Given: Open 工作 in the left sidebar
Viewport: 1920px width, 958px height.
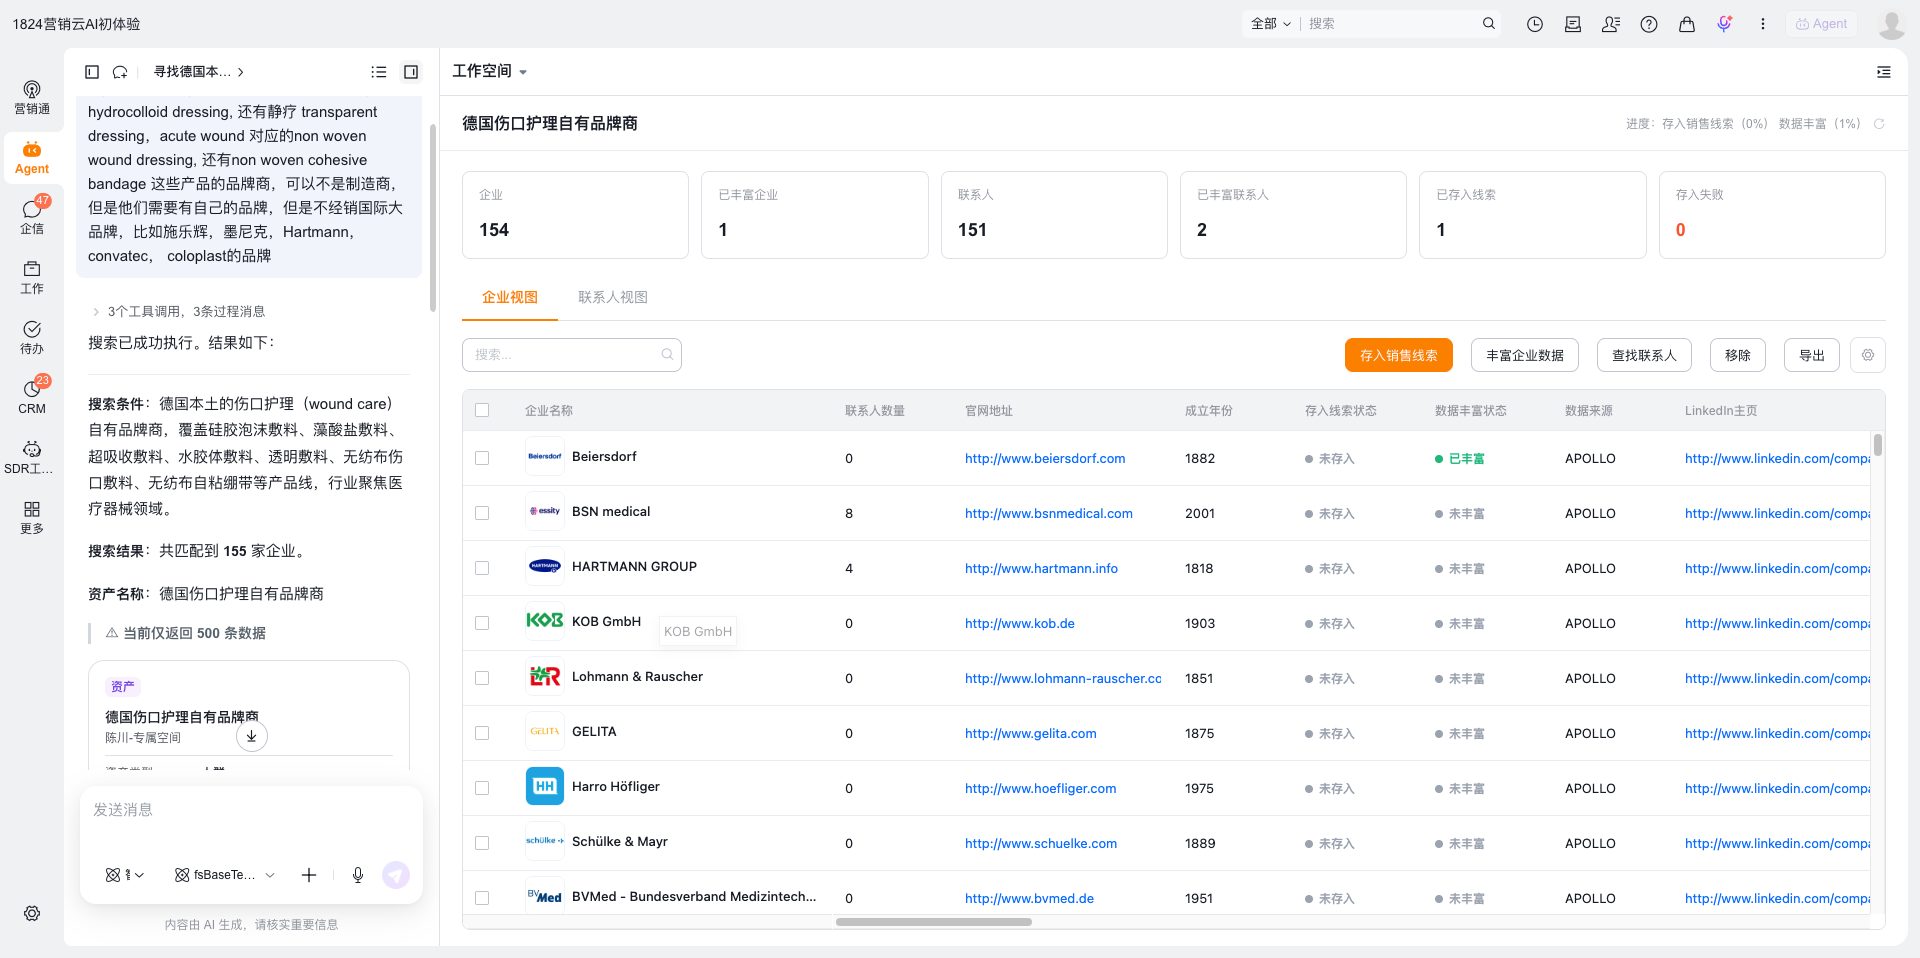Looking at the screenshot, I should pos(32,278).
